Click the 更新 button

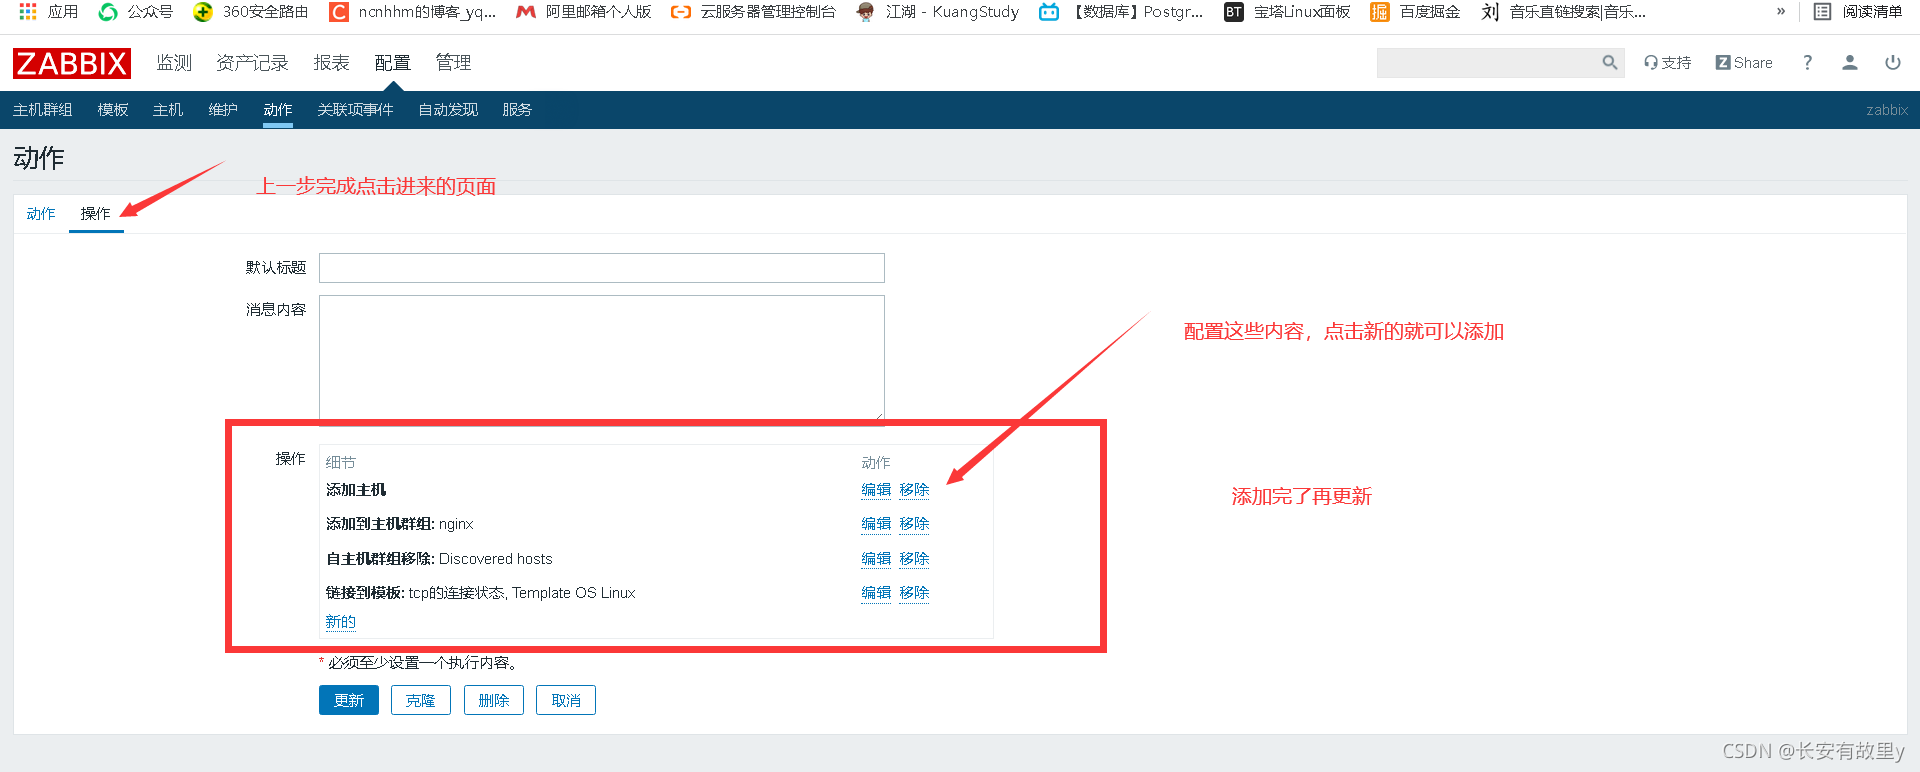[x=349, y=700]
